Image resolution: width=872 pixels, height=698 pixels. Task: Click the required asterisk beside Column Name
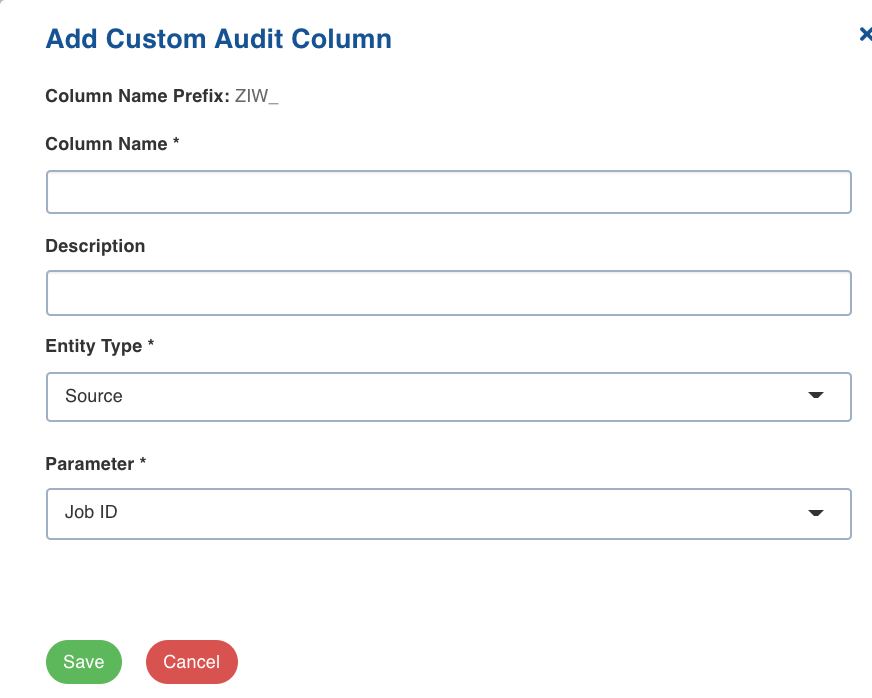(176, 141)
